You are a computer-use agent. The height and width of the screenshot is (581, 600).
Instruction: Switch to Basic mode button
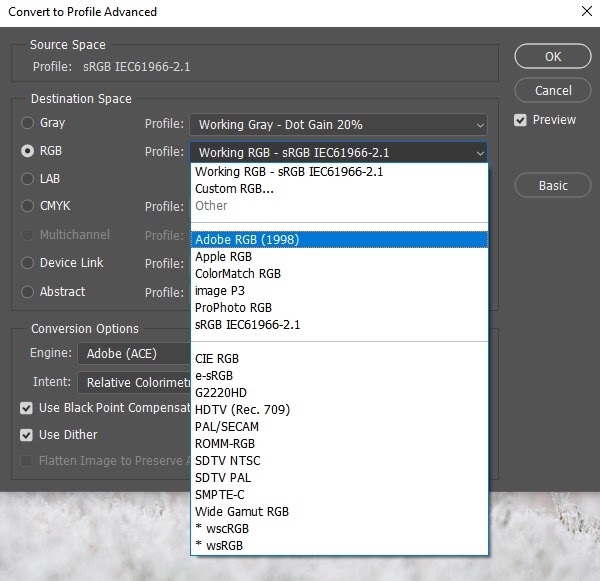coord(553,185)
